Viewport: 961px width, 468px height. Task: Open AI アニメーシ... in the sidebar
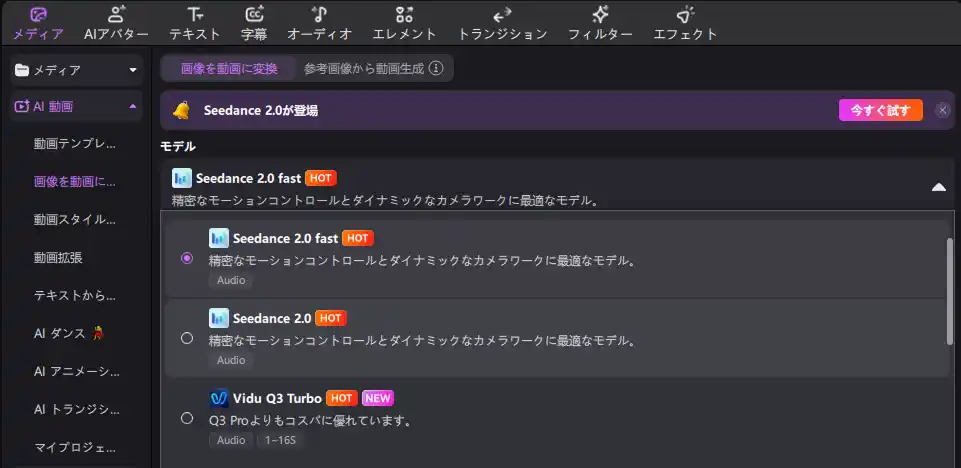77,372
